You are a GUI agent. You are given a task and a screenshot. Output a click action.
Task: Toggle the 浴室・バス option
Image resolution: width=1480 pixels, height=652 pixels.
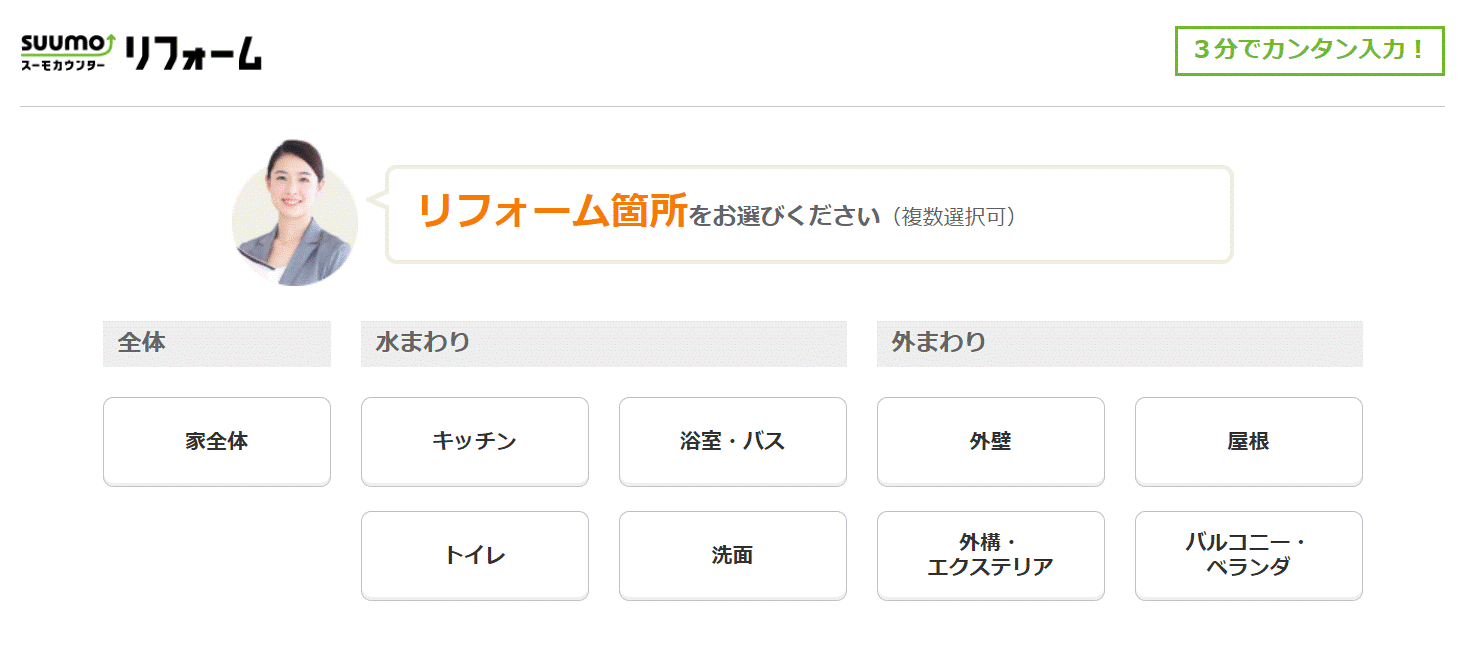(733, 441)
